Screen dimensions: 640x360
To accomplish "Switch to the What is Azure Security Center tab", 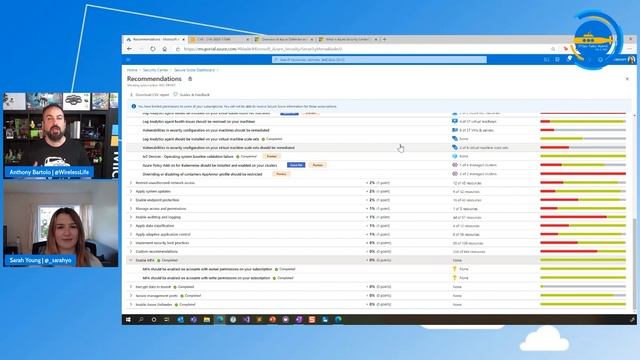I will point(348,39).
